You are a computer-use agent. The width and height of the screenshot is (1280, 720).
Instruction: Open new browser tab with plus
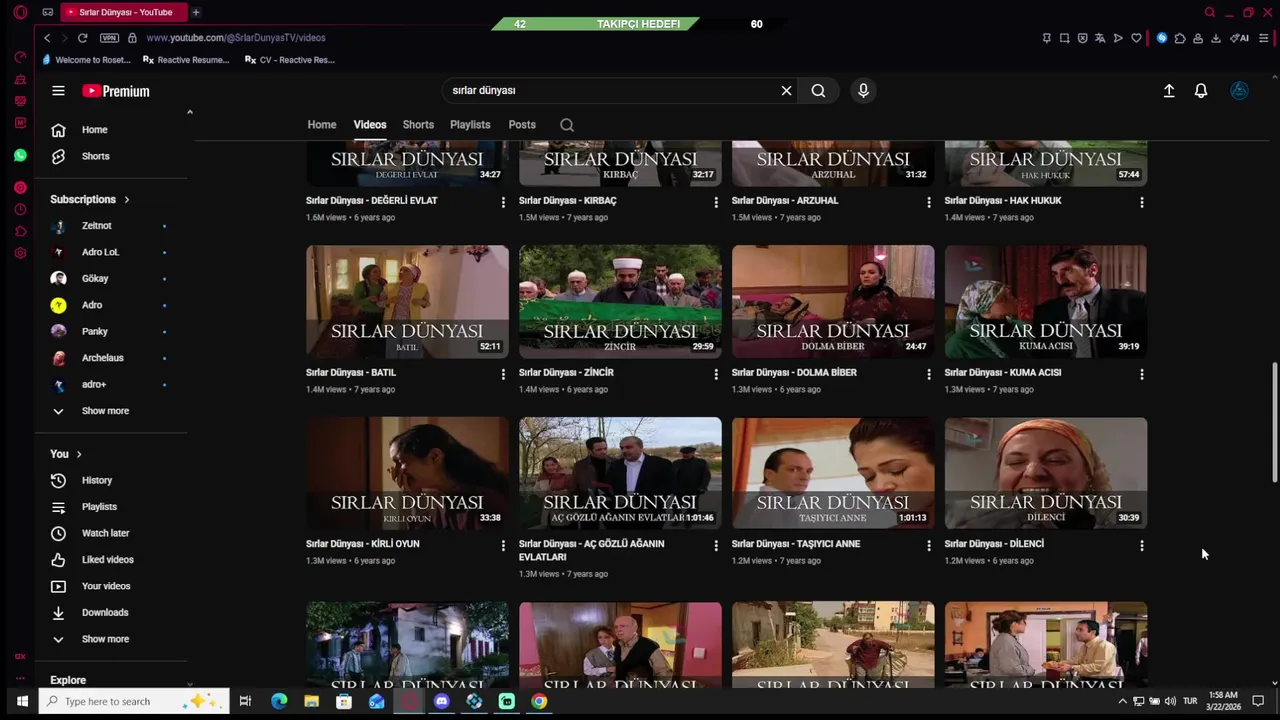coord(196,12)
